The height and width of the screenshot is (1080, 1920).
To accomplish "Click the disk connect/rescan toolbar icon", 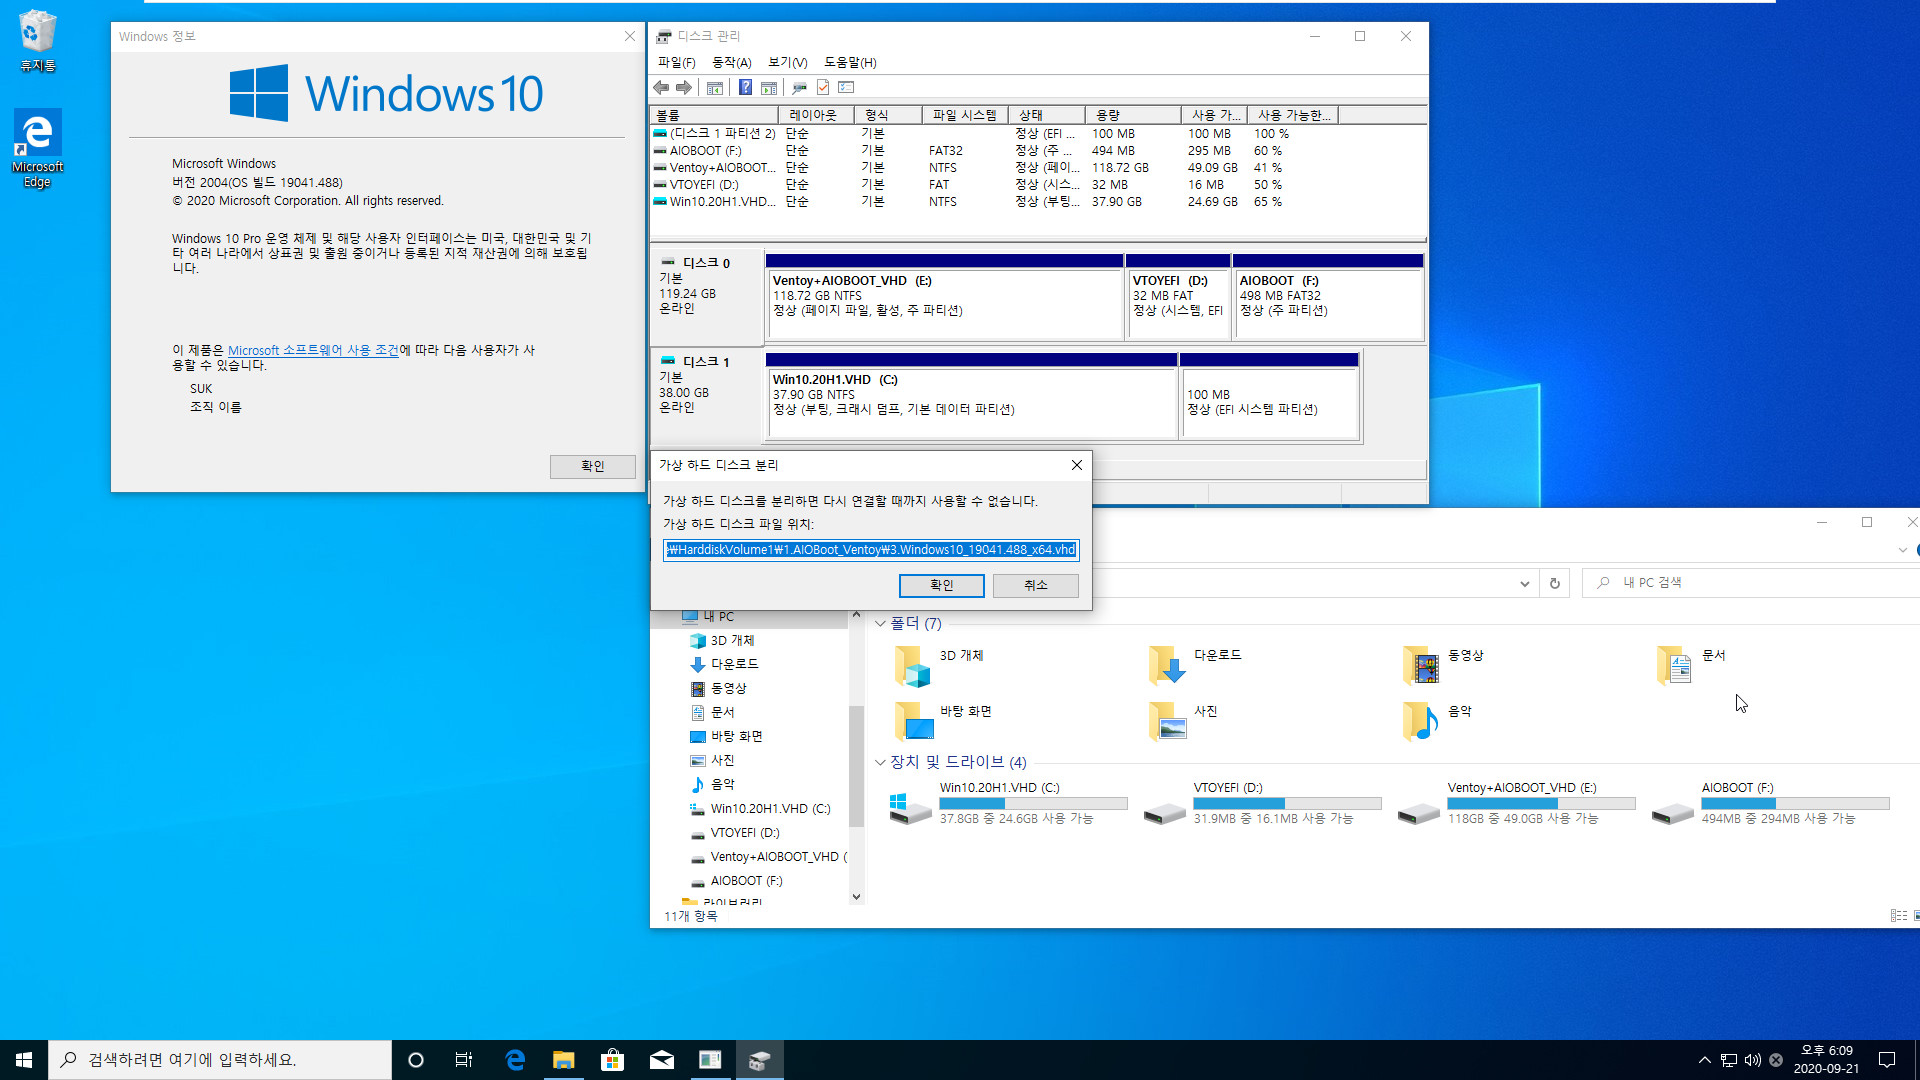I will click(799, 88).
